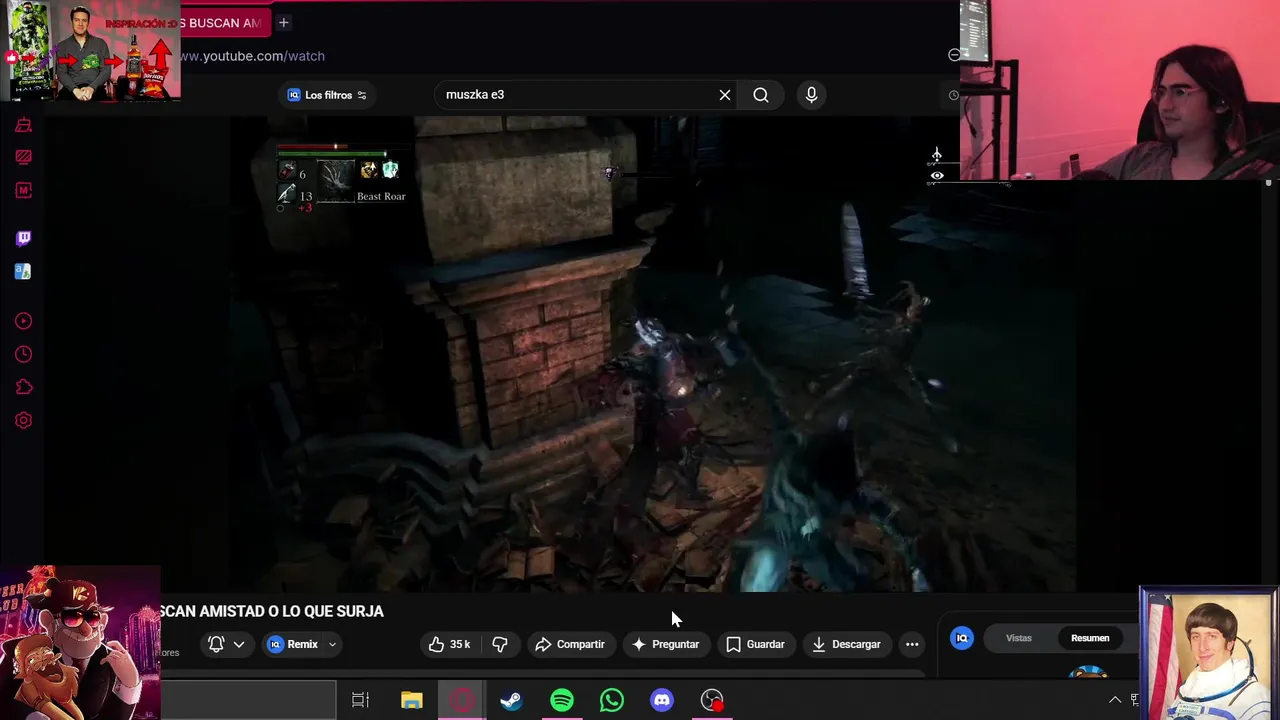This screenshot has width=1280, height=720.
Task: Click the video title text
Action: tap(271, 611)
